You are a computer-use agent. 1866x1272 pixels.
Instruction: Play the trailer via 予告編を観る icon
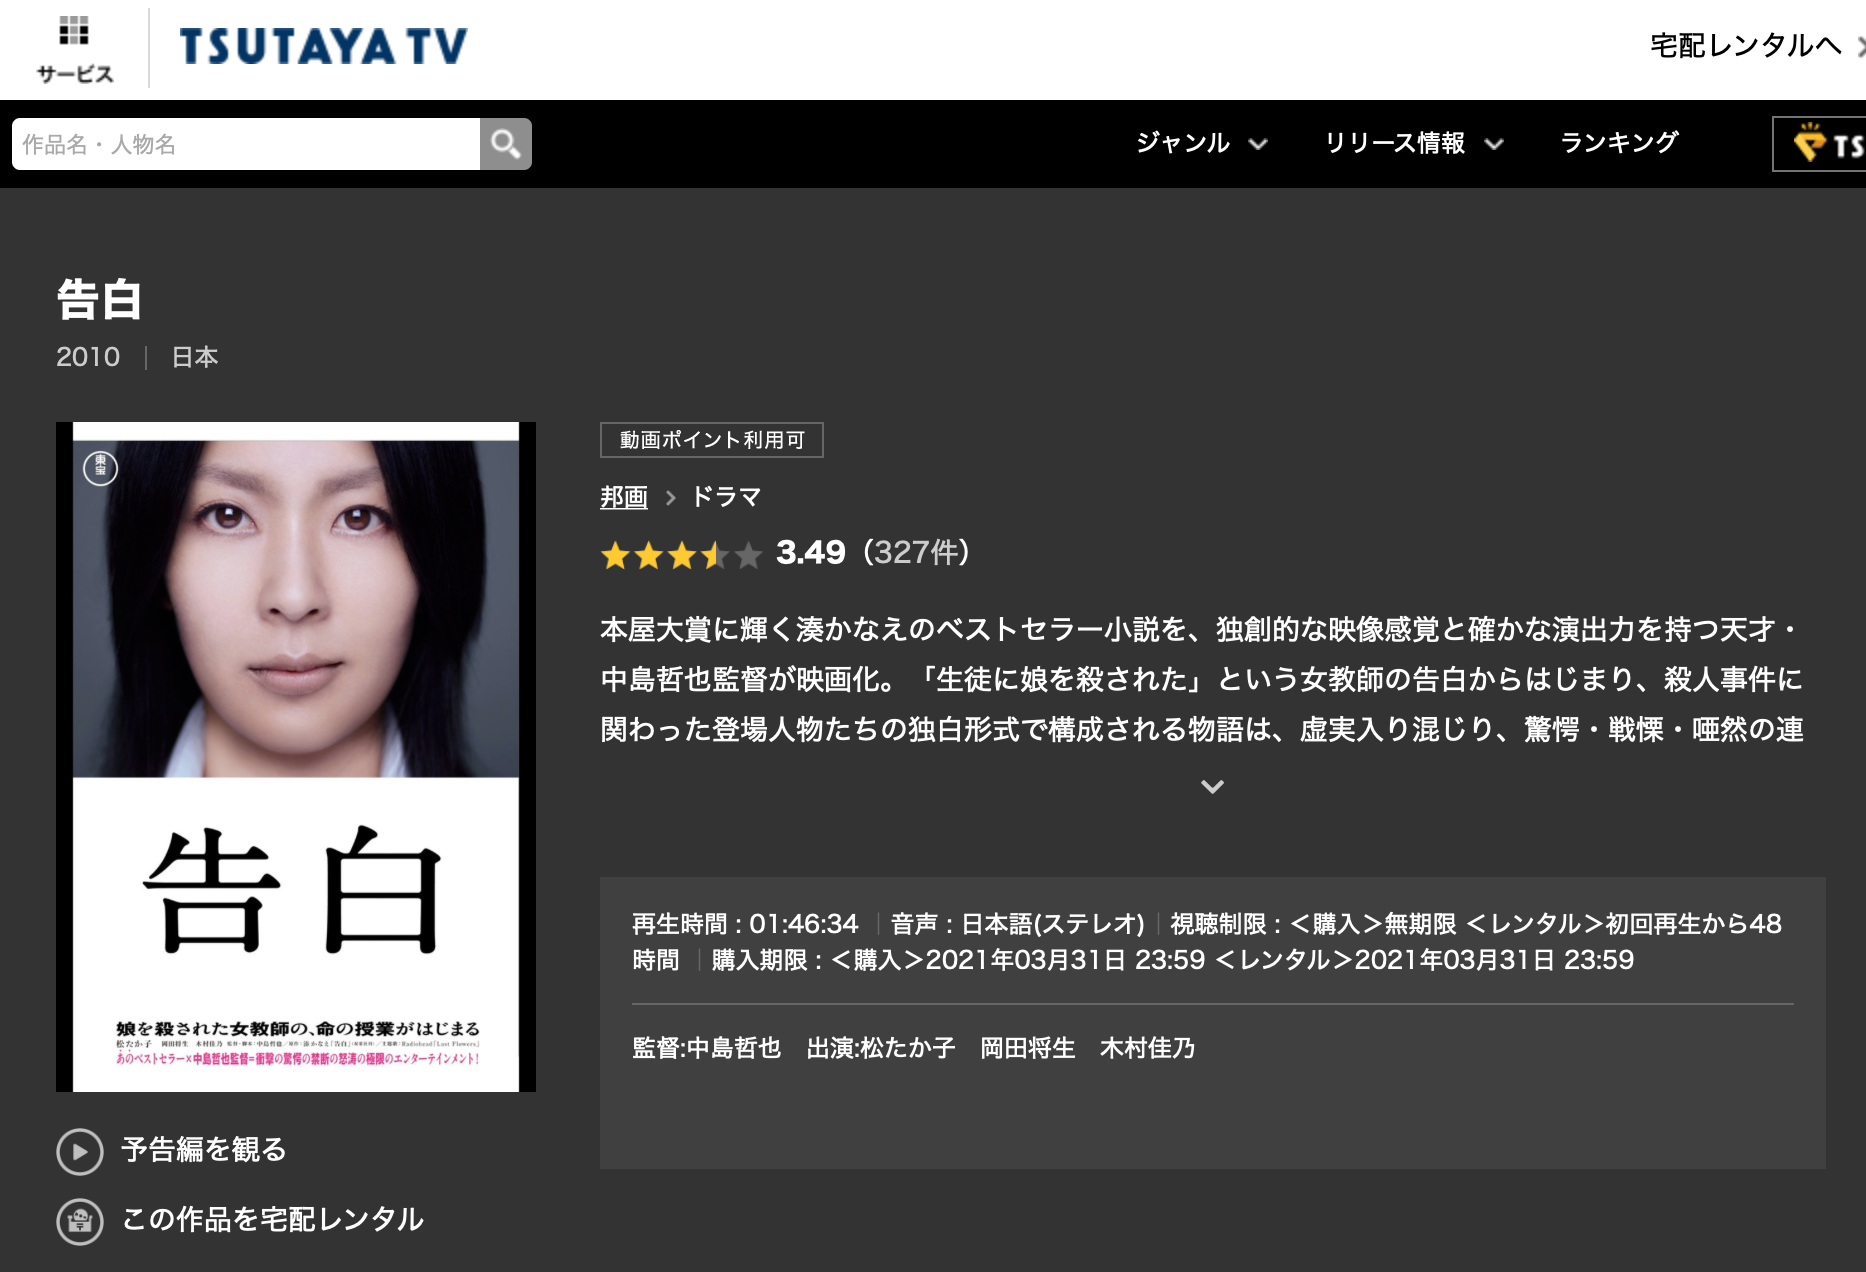tap(80, 1151)
